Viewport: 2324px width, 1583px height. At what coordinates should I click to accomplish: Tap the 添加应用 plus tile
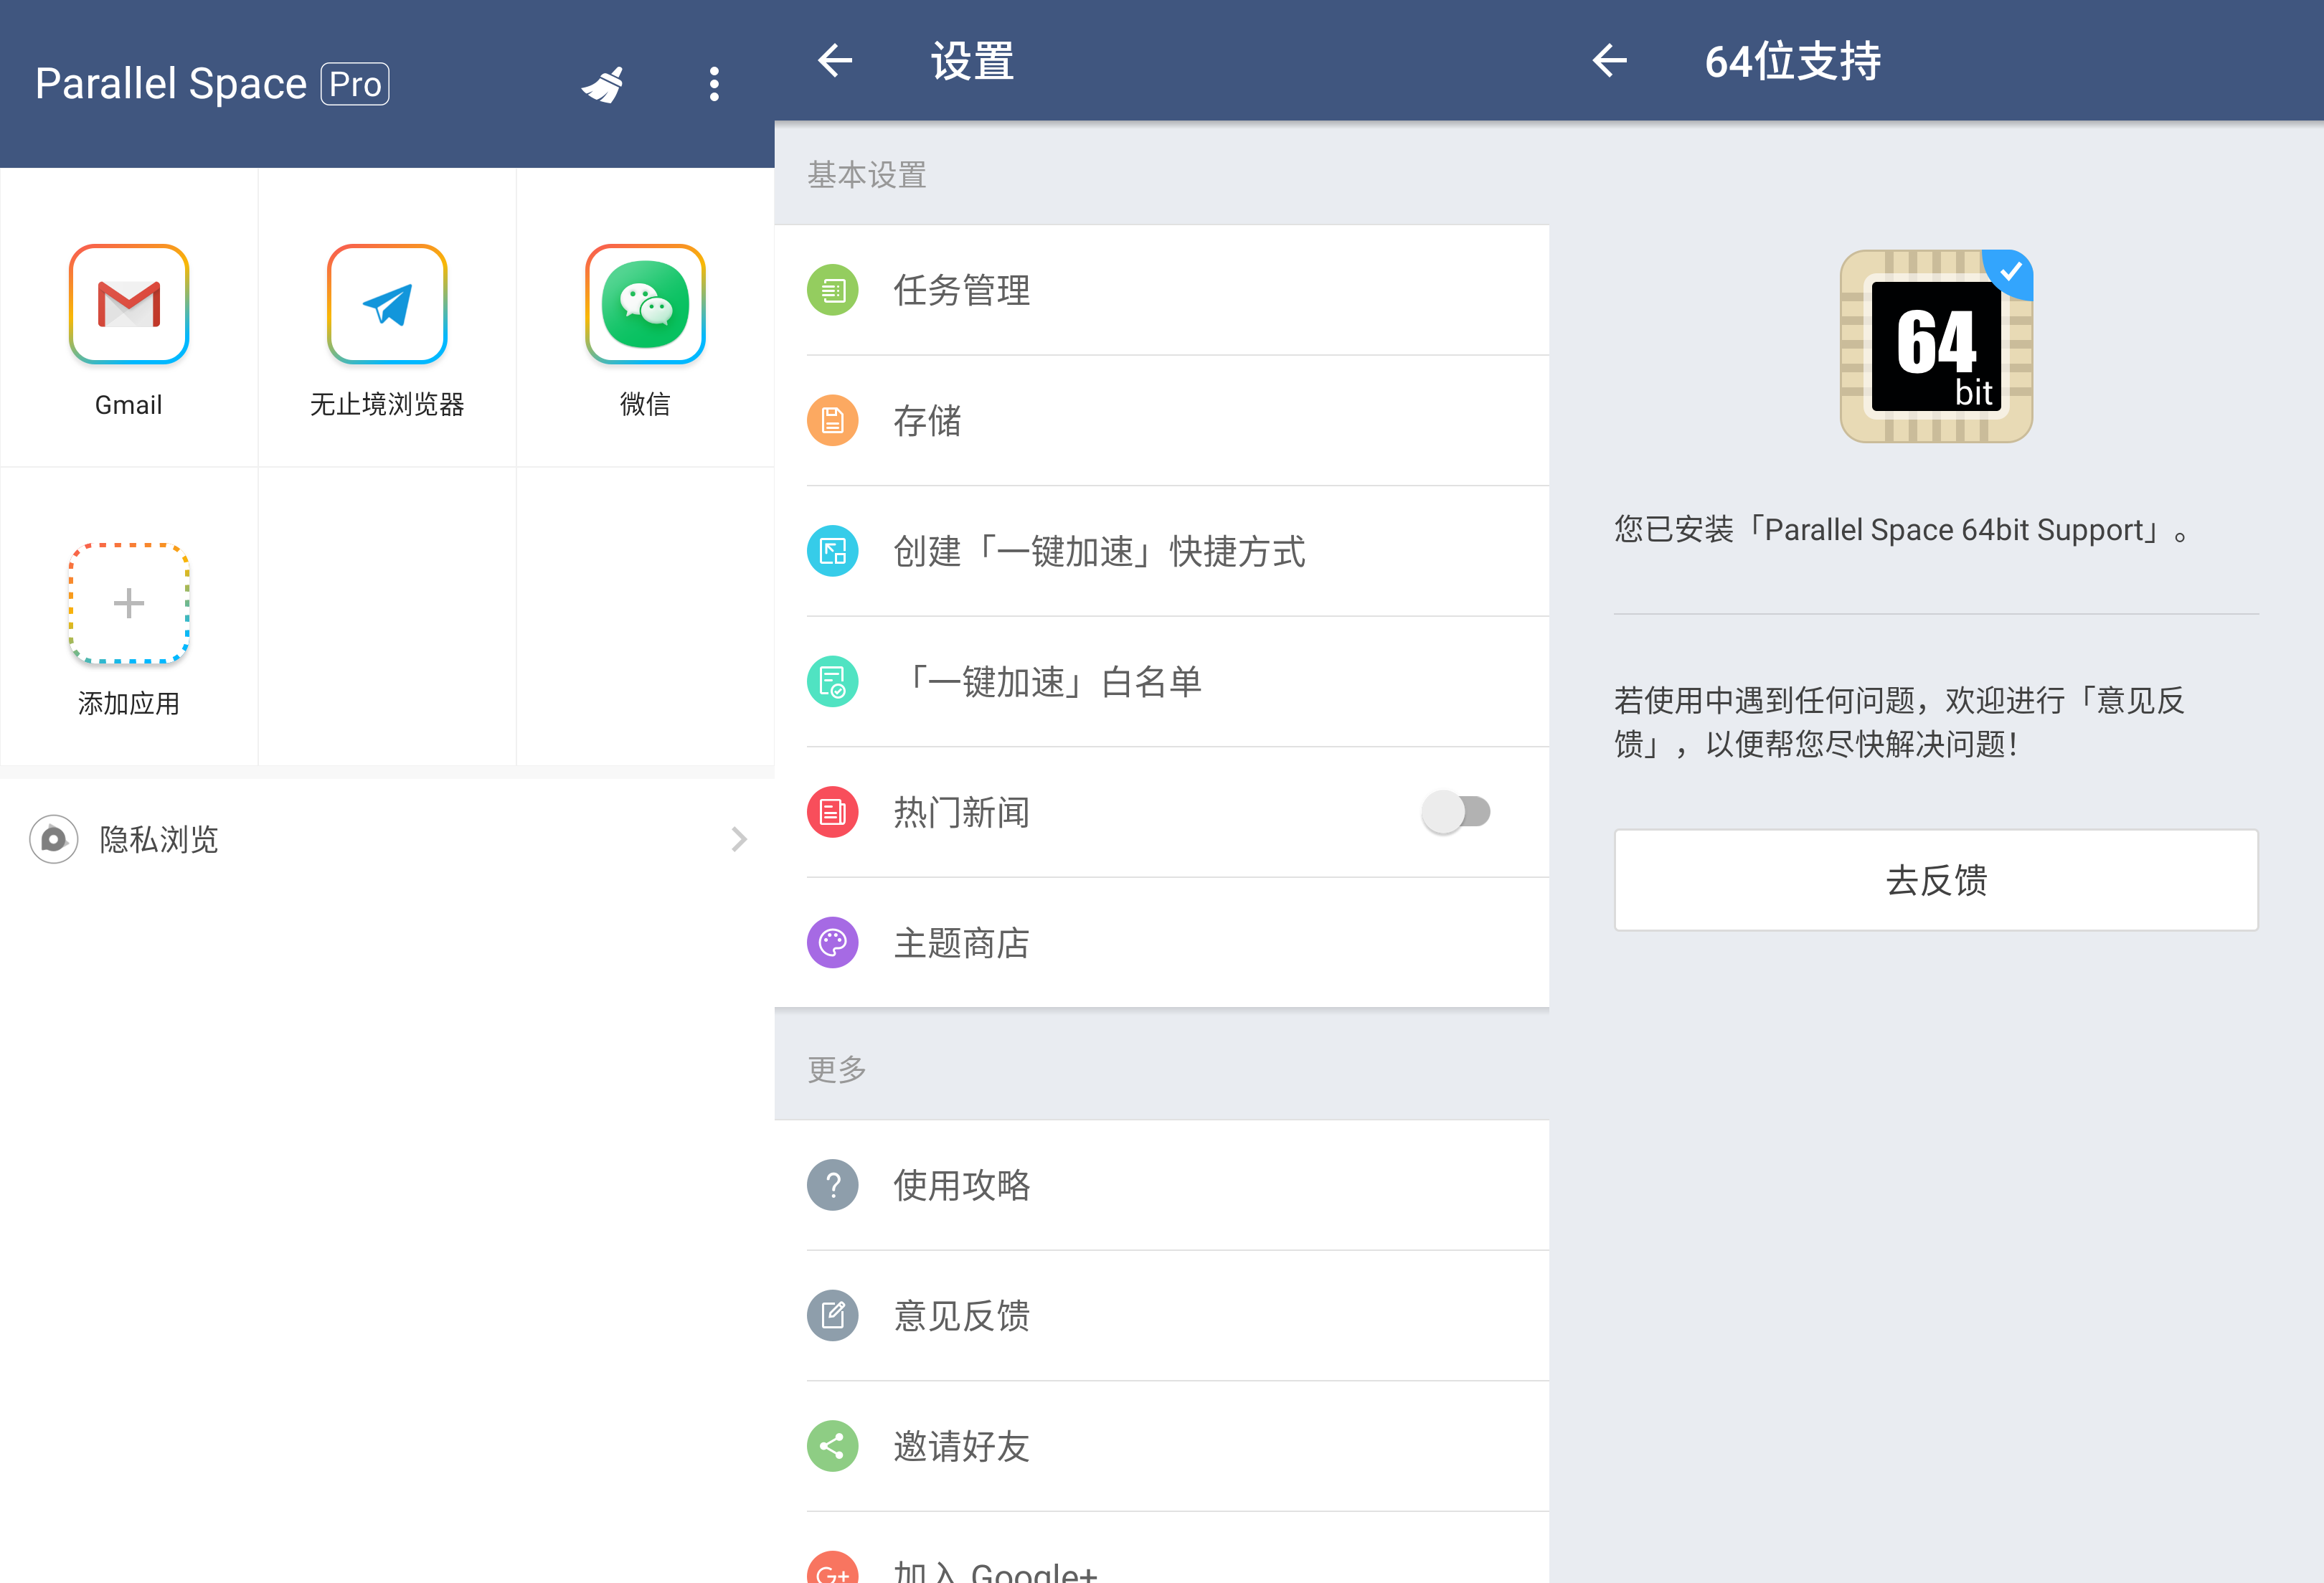coord(129,603)
